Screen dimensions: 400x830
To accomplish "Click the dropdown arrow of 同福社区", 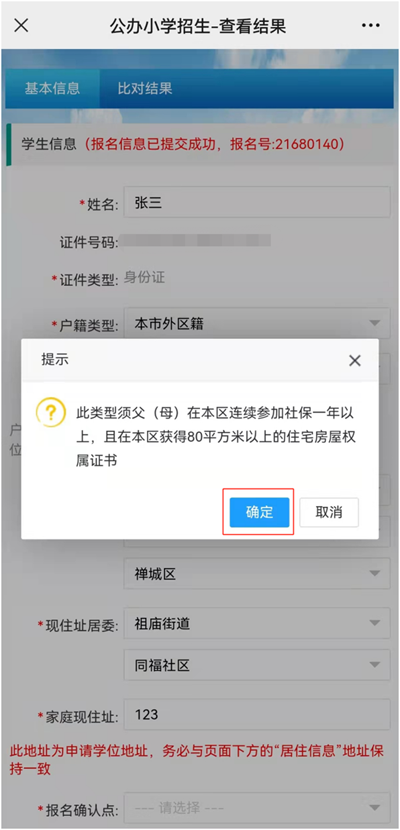I will tap(375, 665).
